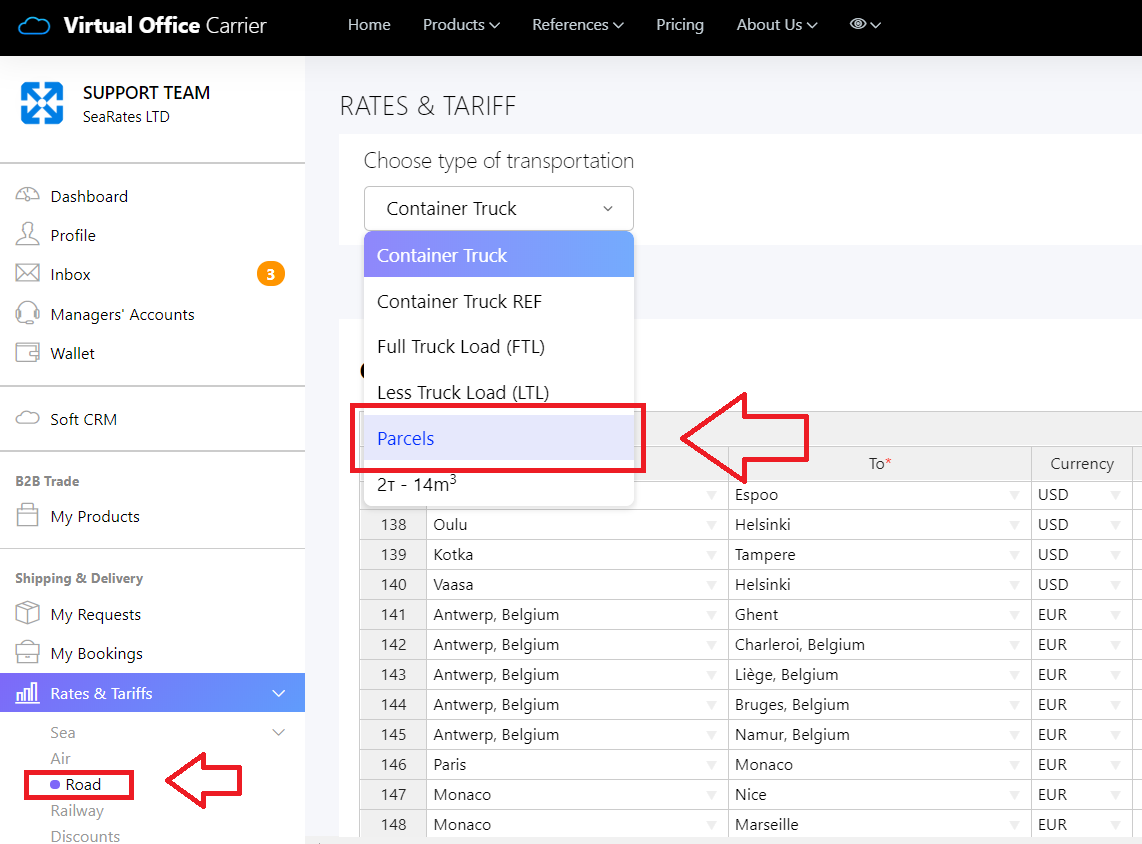The image size is (1142, 844).
Task: Click the To* column header
Action: point(880,464)
